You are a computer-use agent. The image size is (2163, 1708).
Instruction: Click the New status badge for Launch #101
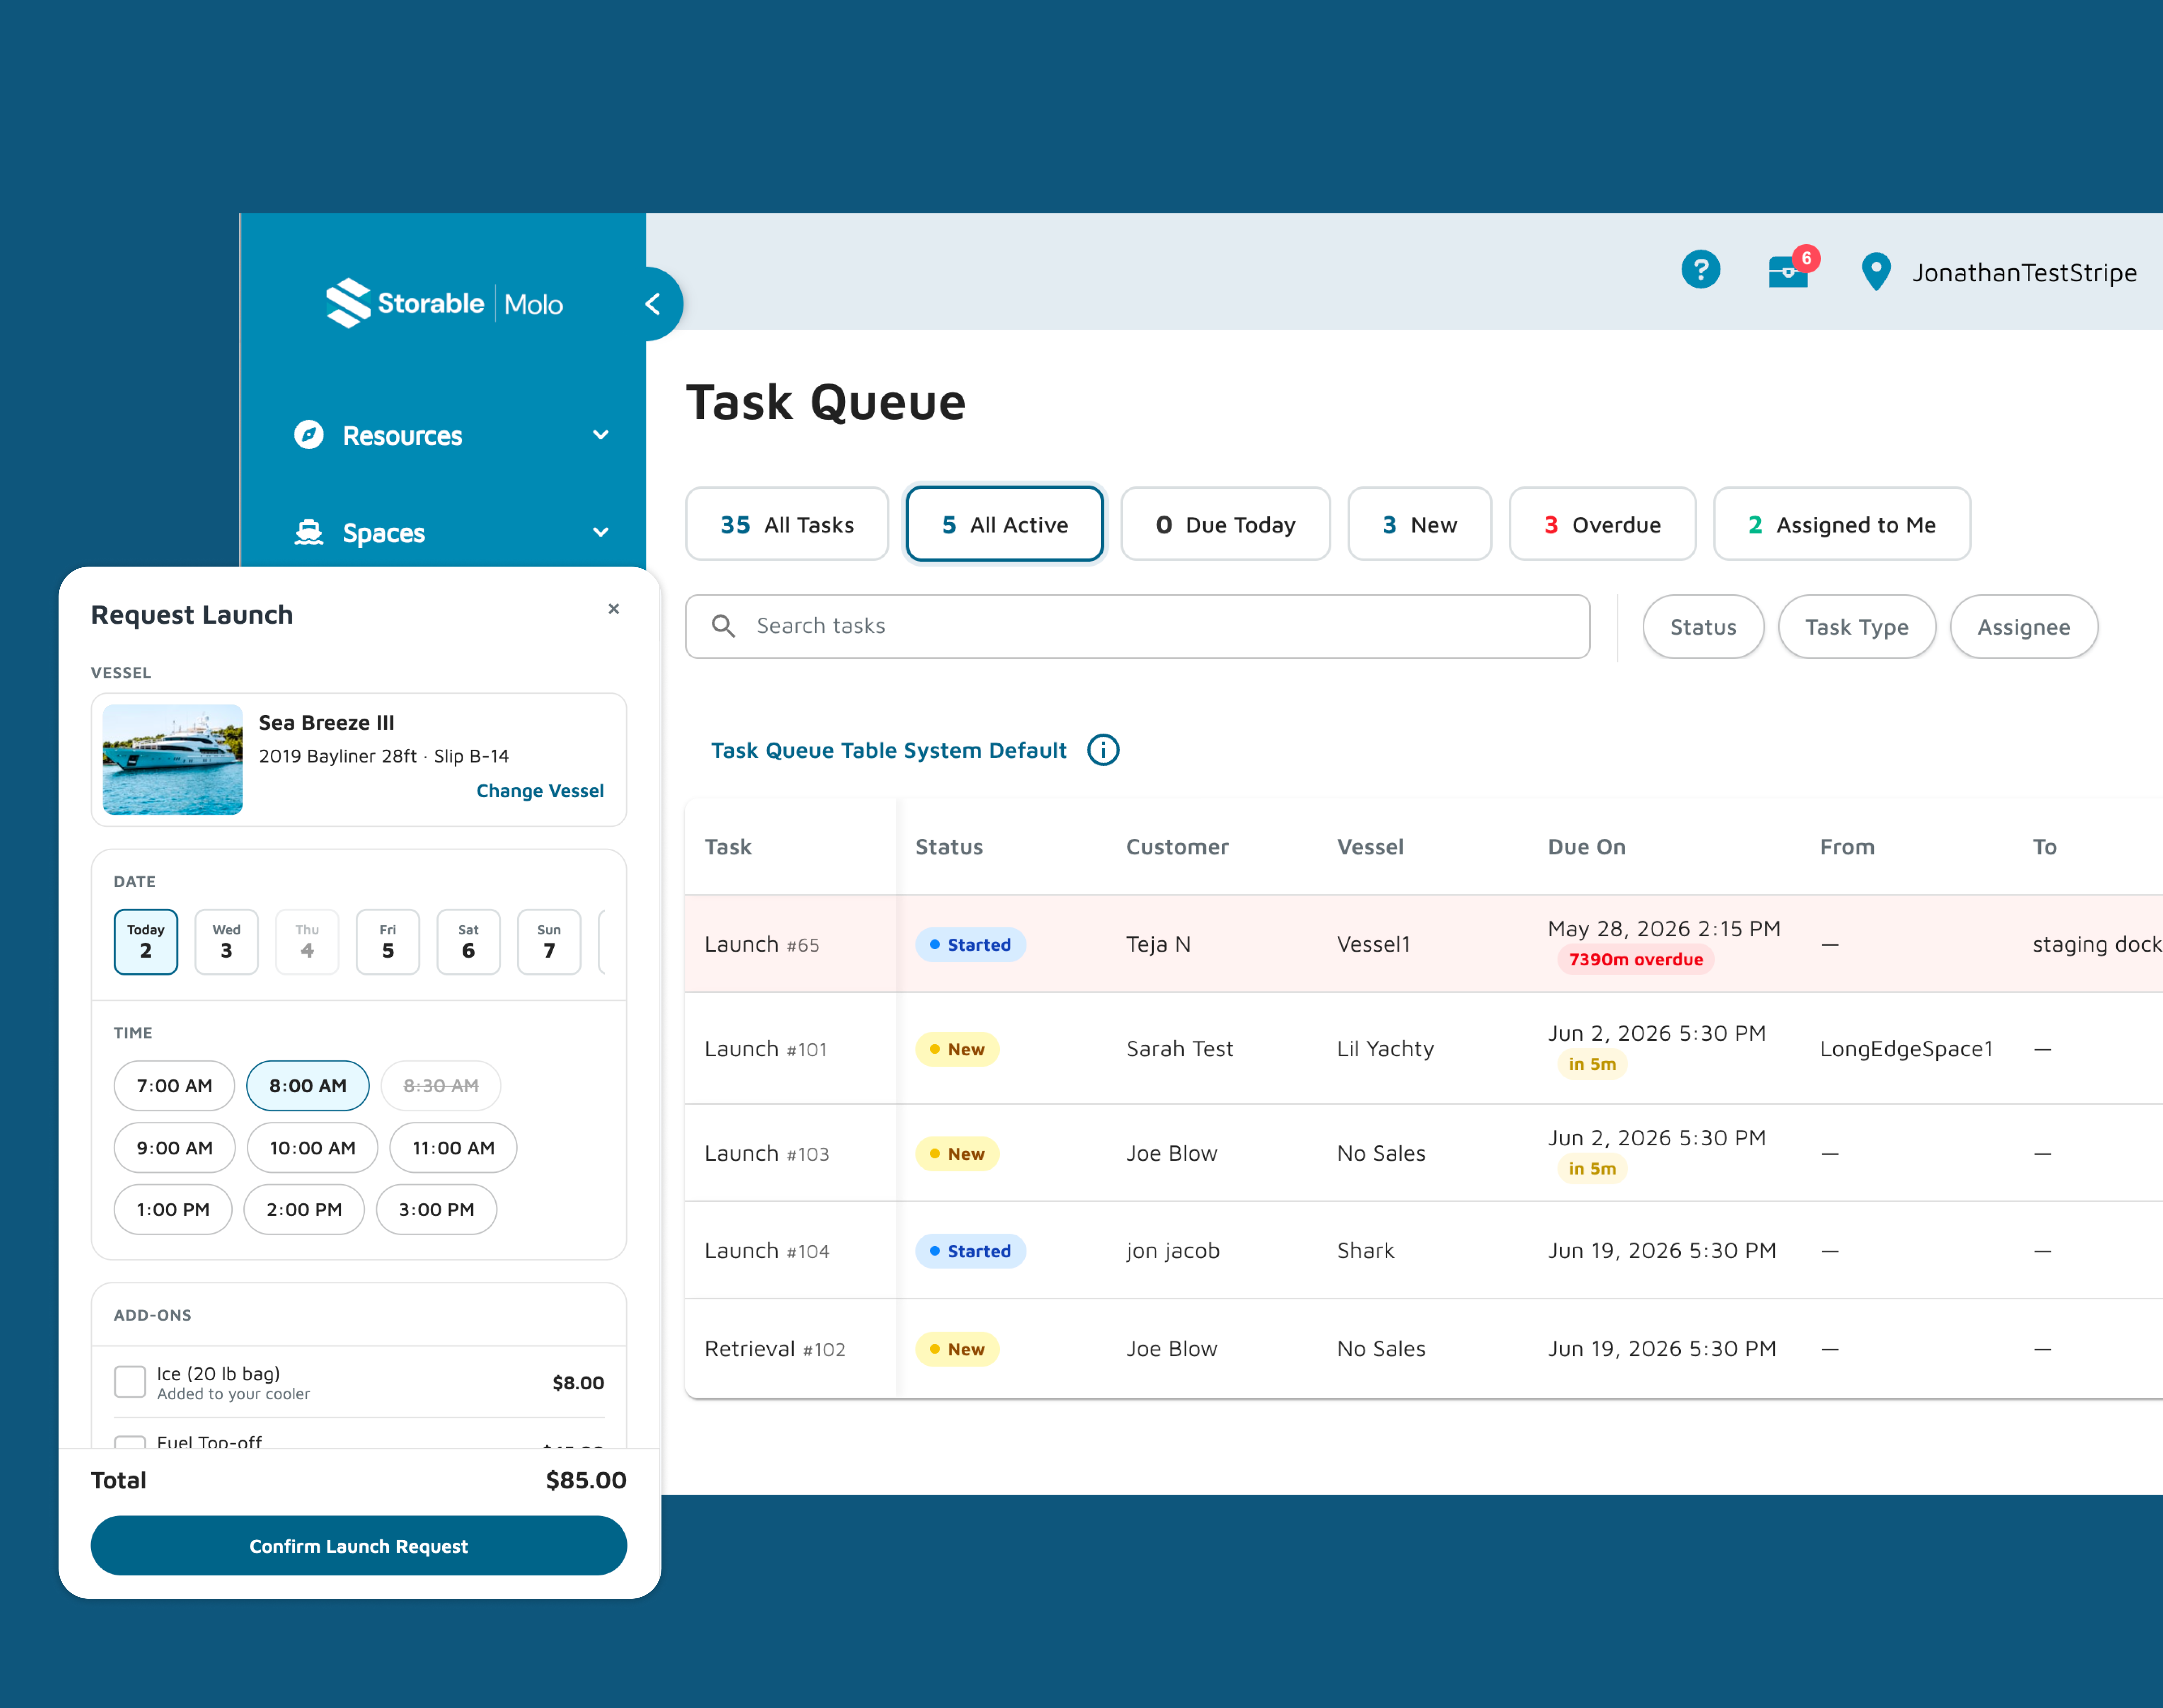click(x=957, y=1049)
